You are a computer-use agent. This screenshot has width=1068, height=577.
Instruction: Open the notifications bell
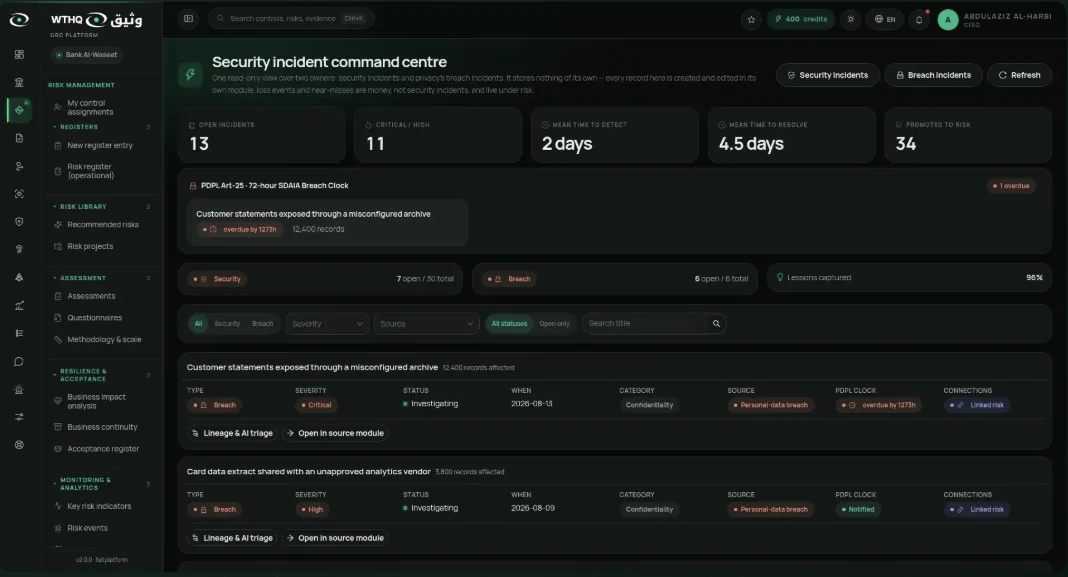(919, 19)
